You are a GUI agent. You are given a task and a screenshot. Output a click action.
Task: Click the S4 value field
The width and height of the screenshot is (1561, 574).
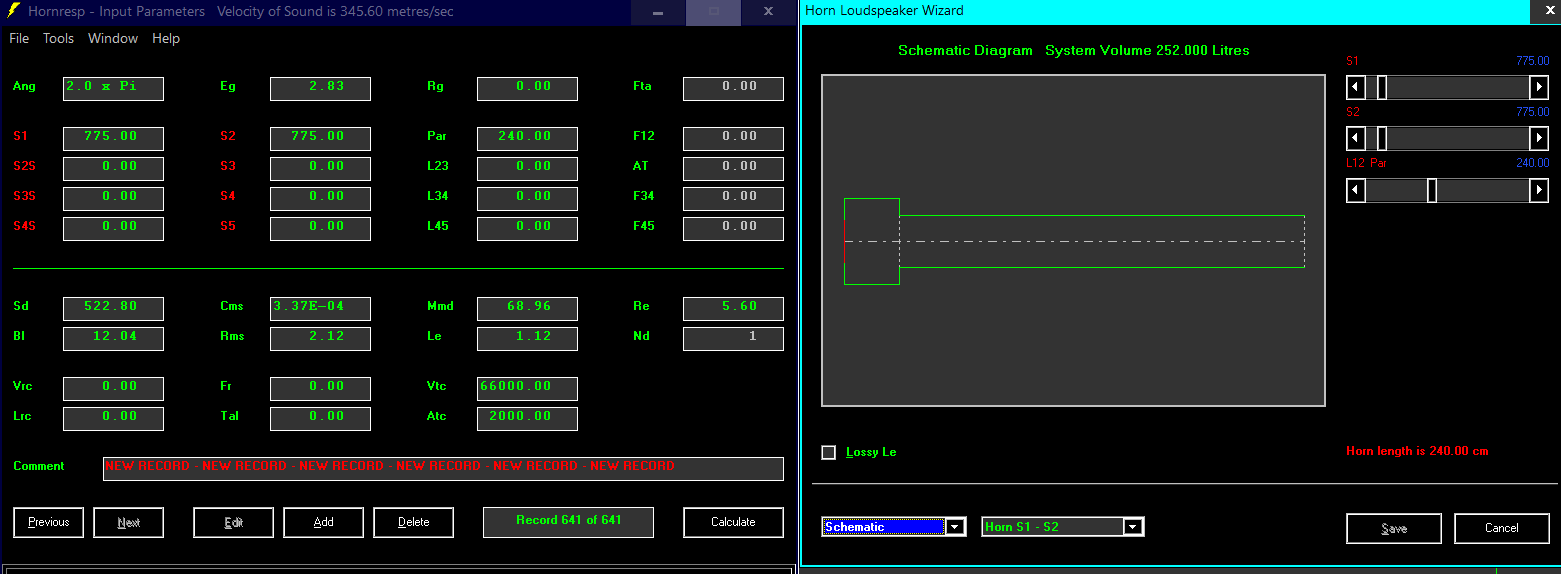[x=320, y=198]
